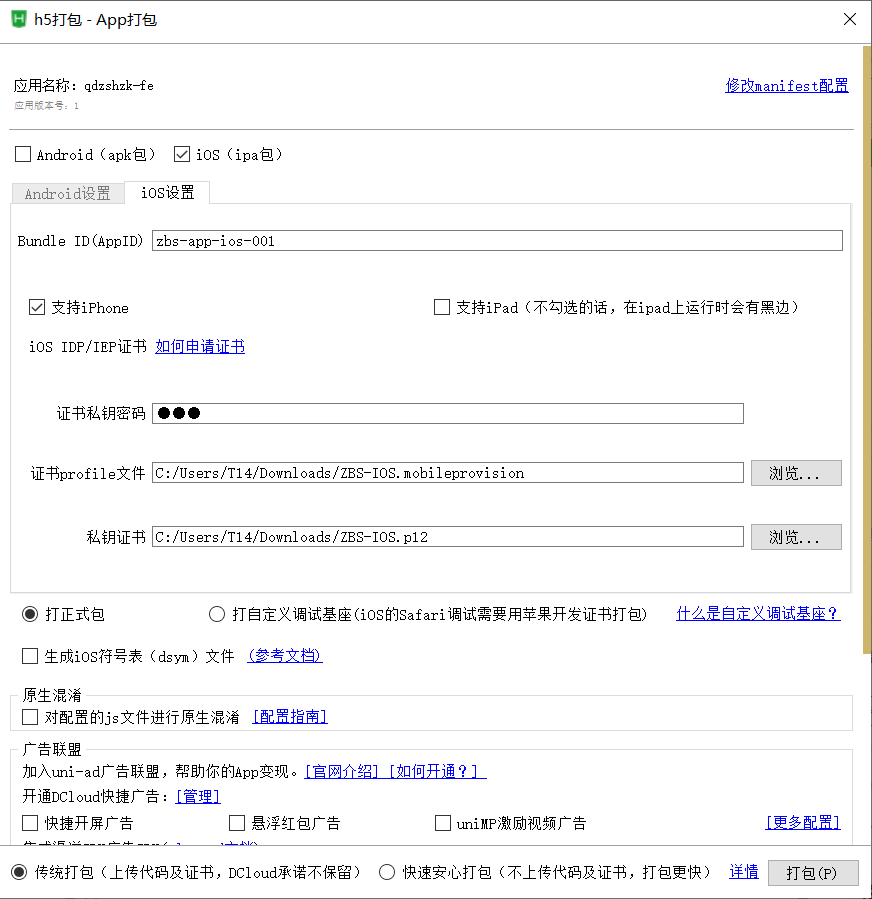Uncheck the iOS (ipa包) option
Viewport: 872px width, 899px height.
tap(181, 154)
